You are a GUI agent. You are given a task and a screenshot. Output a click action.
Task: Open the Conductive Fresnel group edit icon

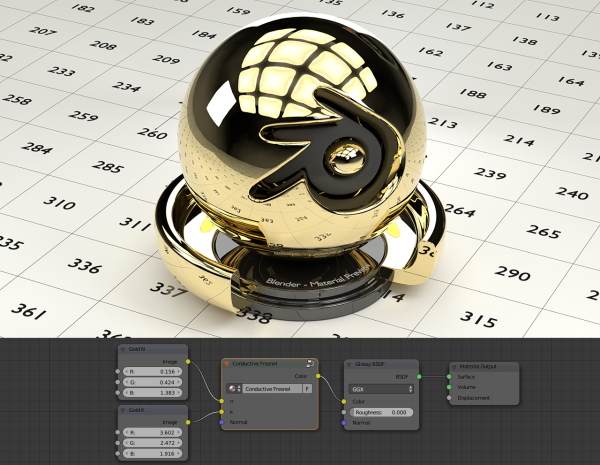(x=310, y=363)
